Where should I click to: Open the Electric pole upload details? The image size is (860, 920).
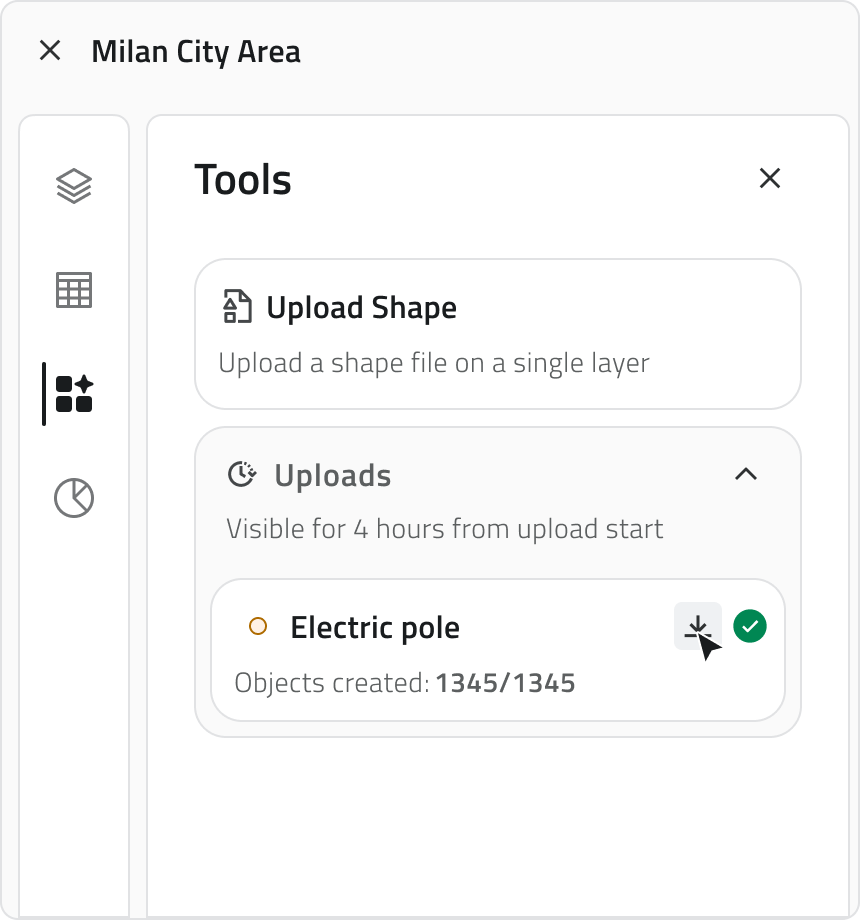point(497,650)
